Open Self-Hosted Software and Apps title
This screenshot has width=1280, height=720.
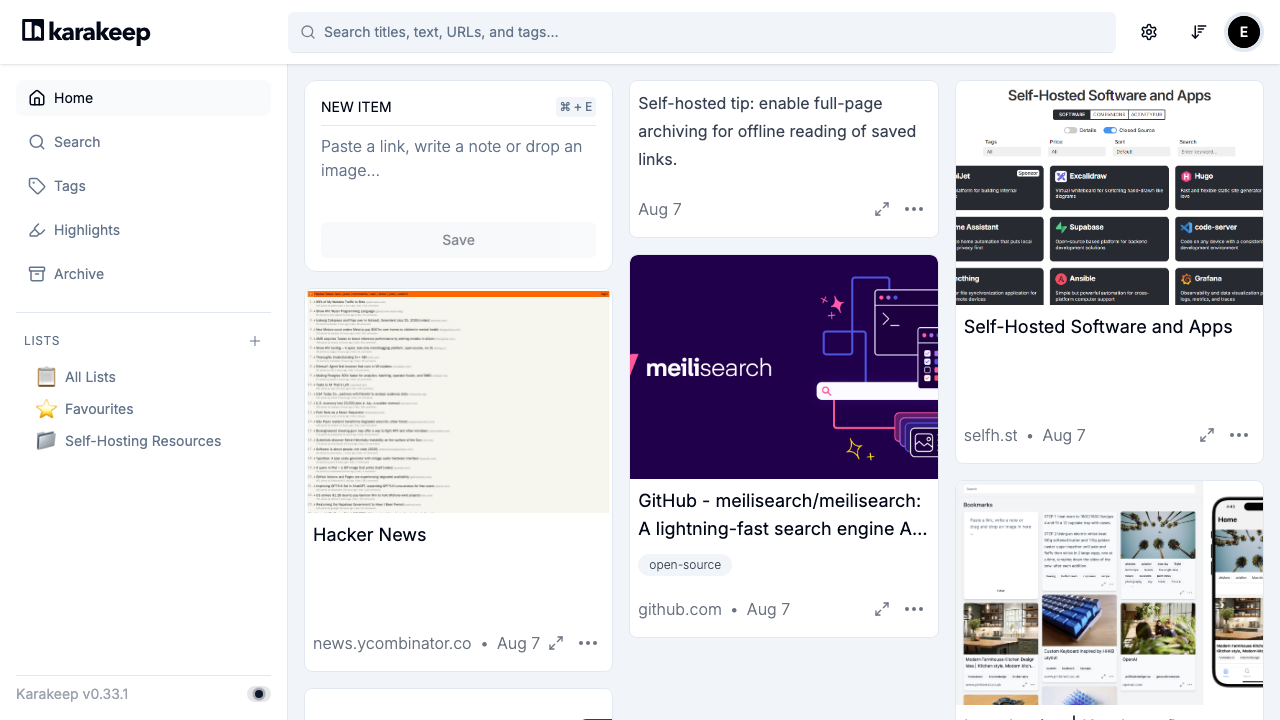point(1098,327)
